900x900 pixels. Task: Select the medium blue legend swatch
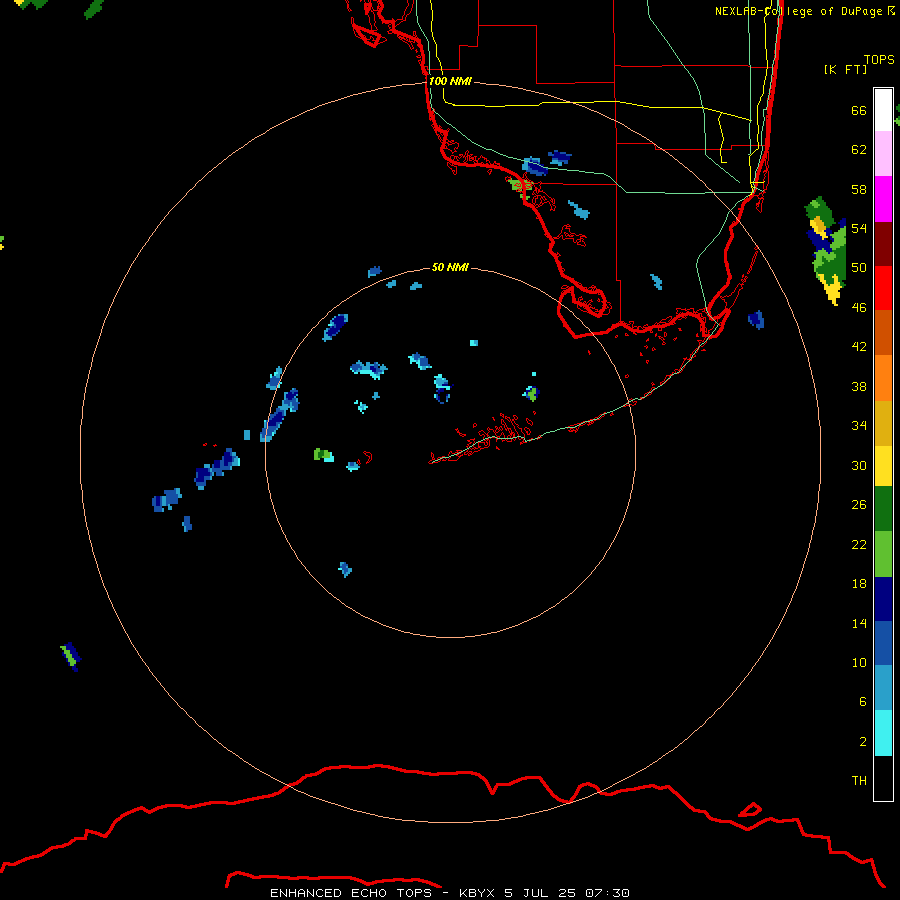883,643
